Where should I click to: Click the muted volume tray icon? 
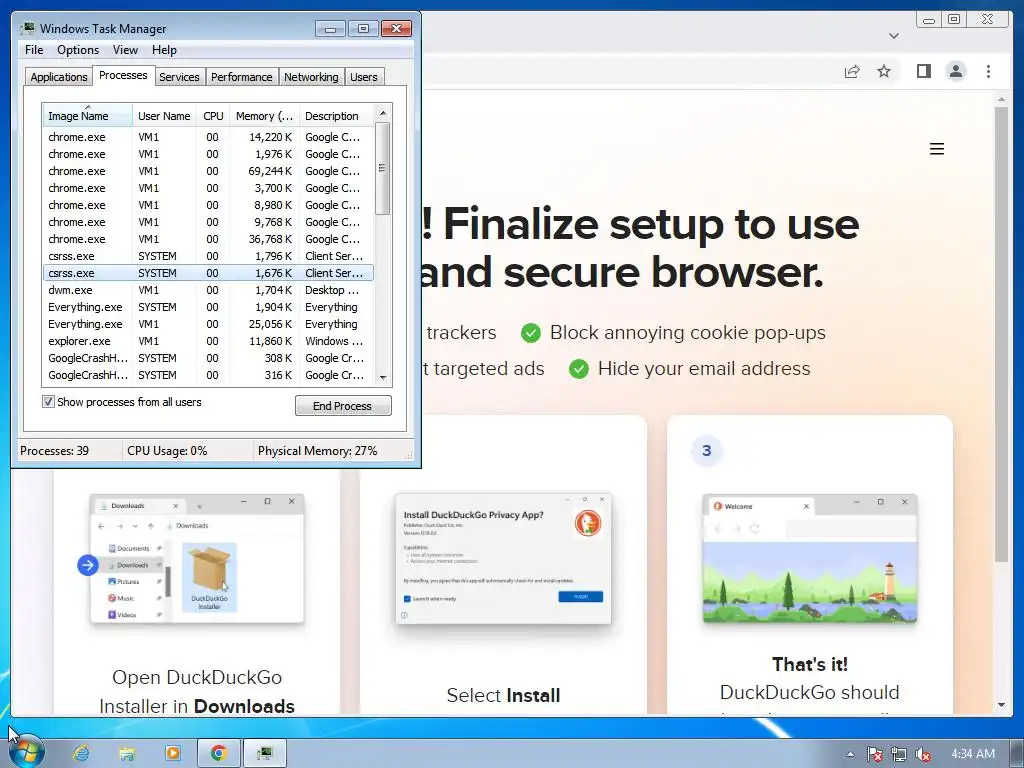(923, 754)
